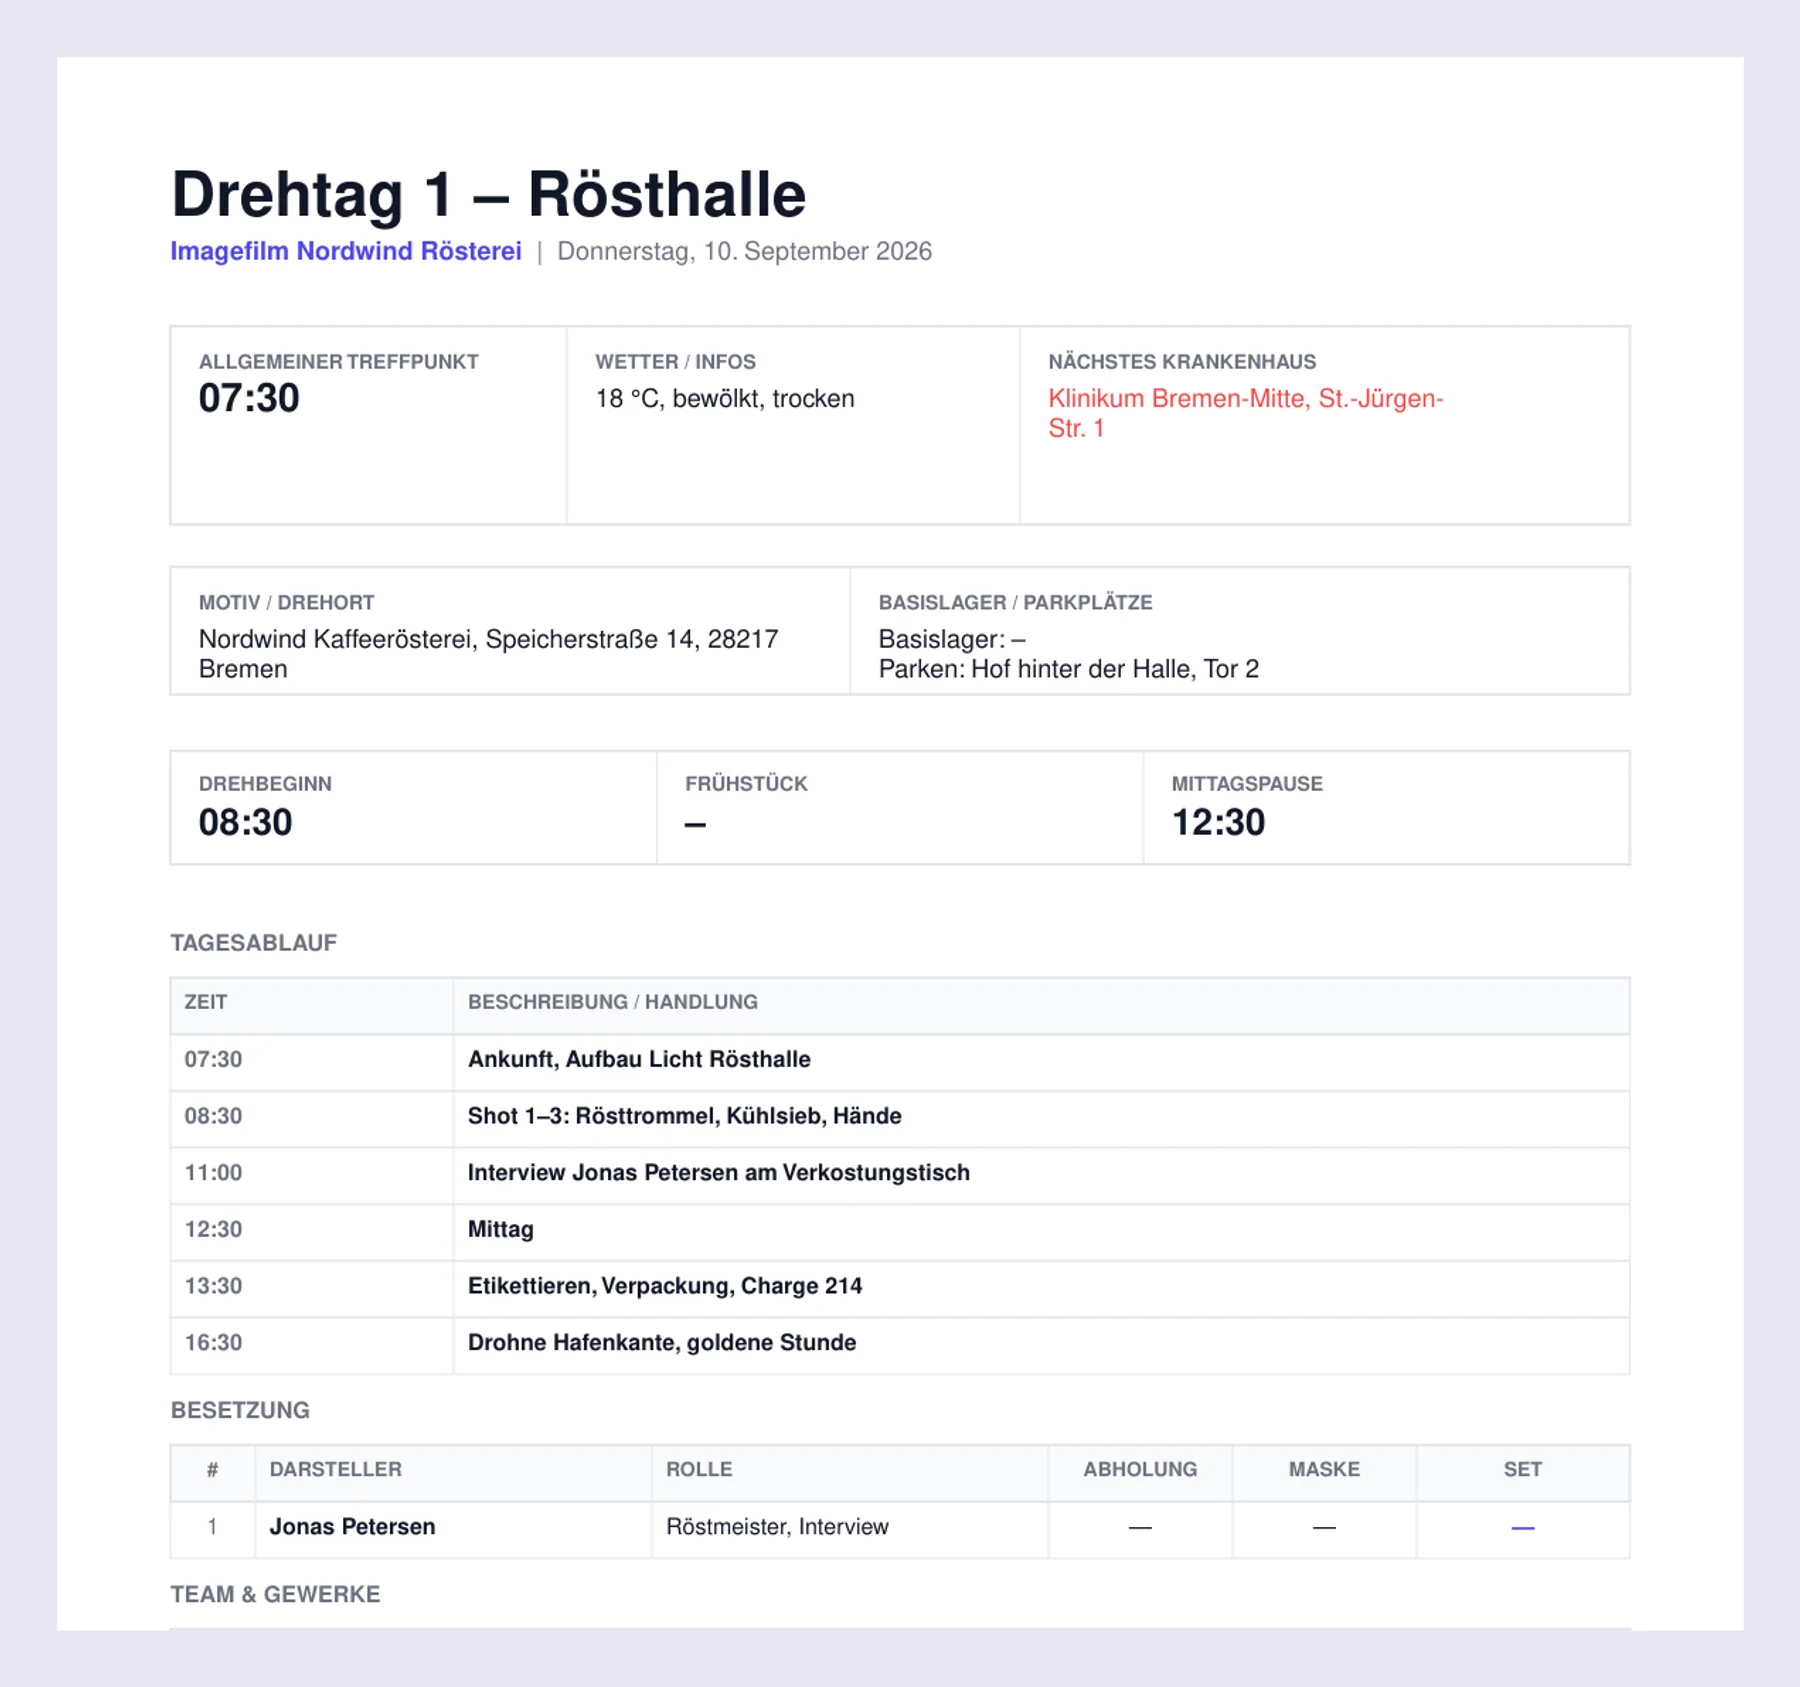Select the date 'Donnerstag, 10. September 2026'
The width and height of the screenshot is (1800, 1687).
[x=744, y=251]
